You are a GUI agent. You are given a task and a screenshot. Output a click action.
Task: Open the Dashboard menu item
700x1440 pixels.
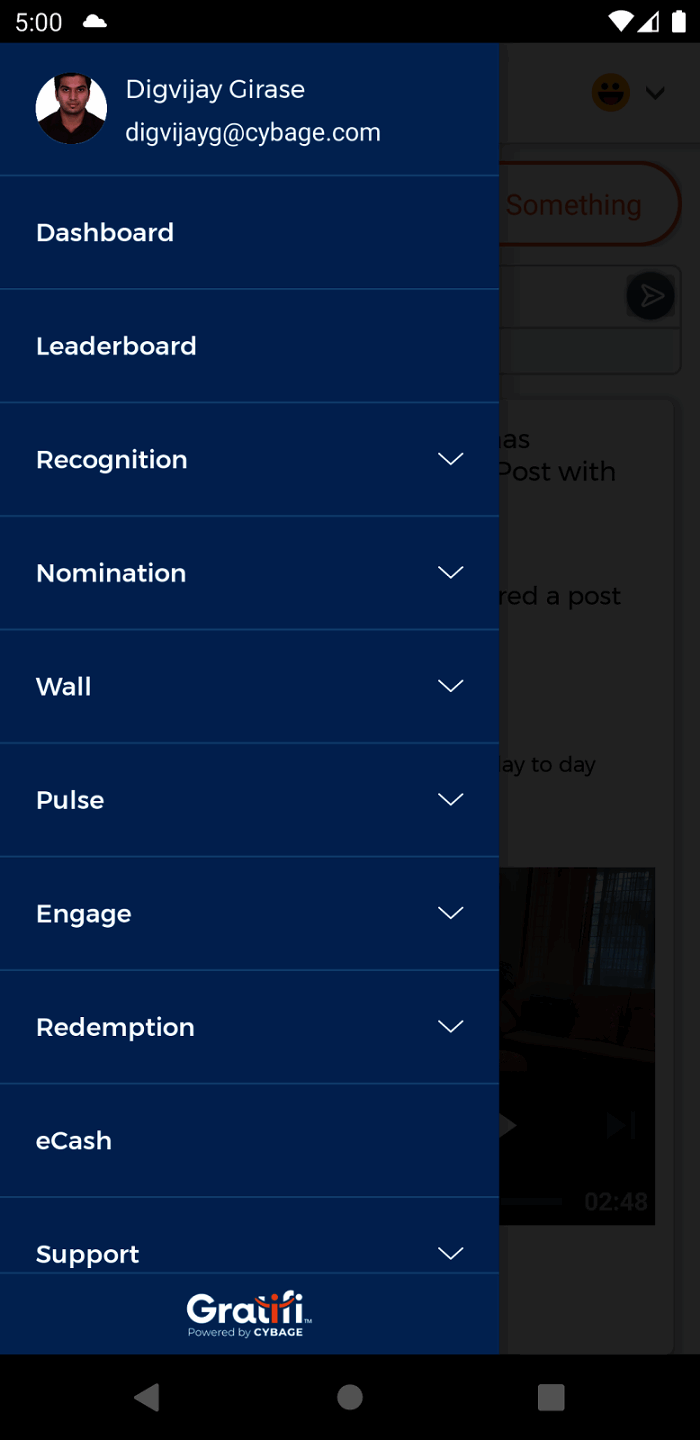pyautogui.click(x=105, y=233)
